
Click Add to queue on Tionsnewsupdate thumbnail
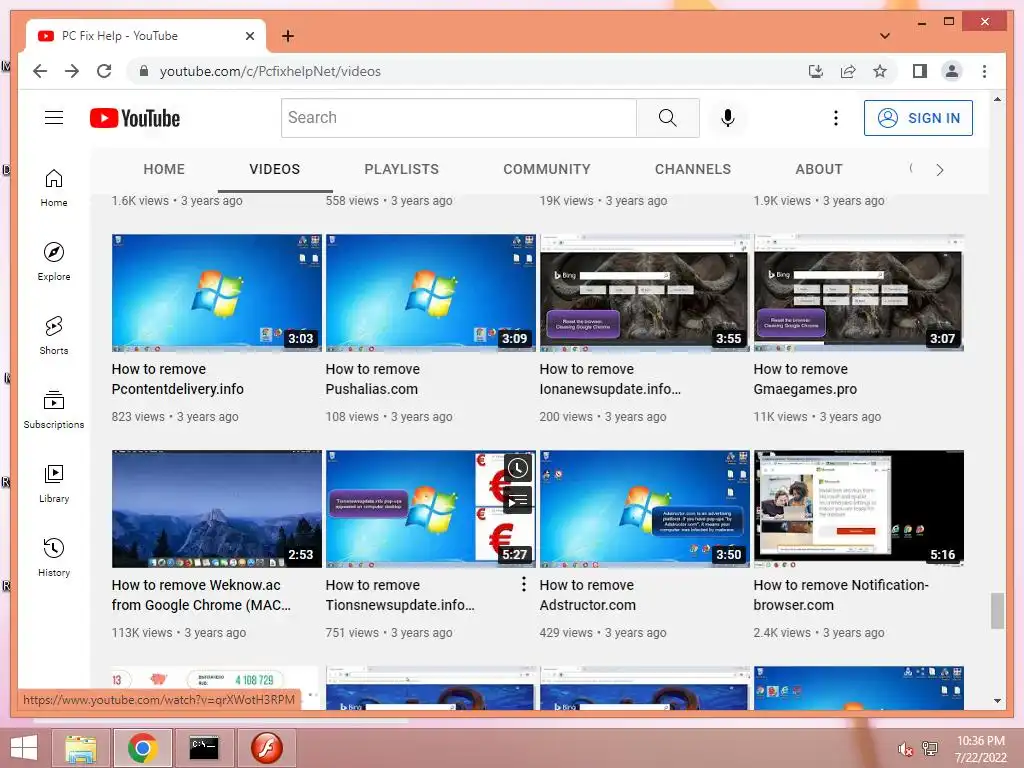click(518, 500)
